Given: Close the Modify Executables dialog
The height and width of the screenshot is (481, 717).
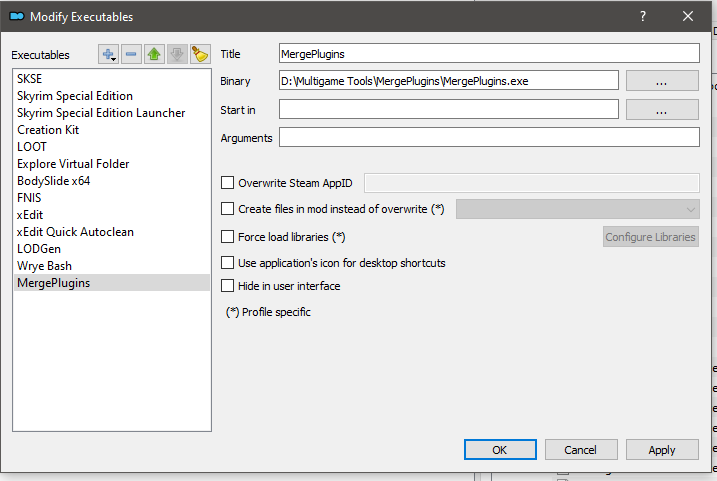Looking at the screenshot, I should [x=688, y=16].
